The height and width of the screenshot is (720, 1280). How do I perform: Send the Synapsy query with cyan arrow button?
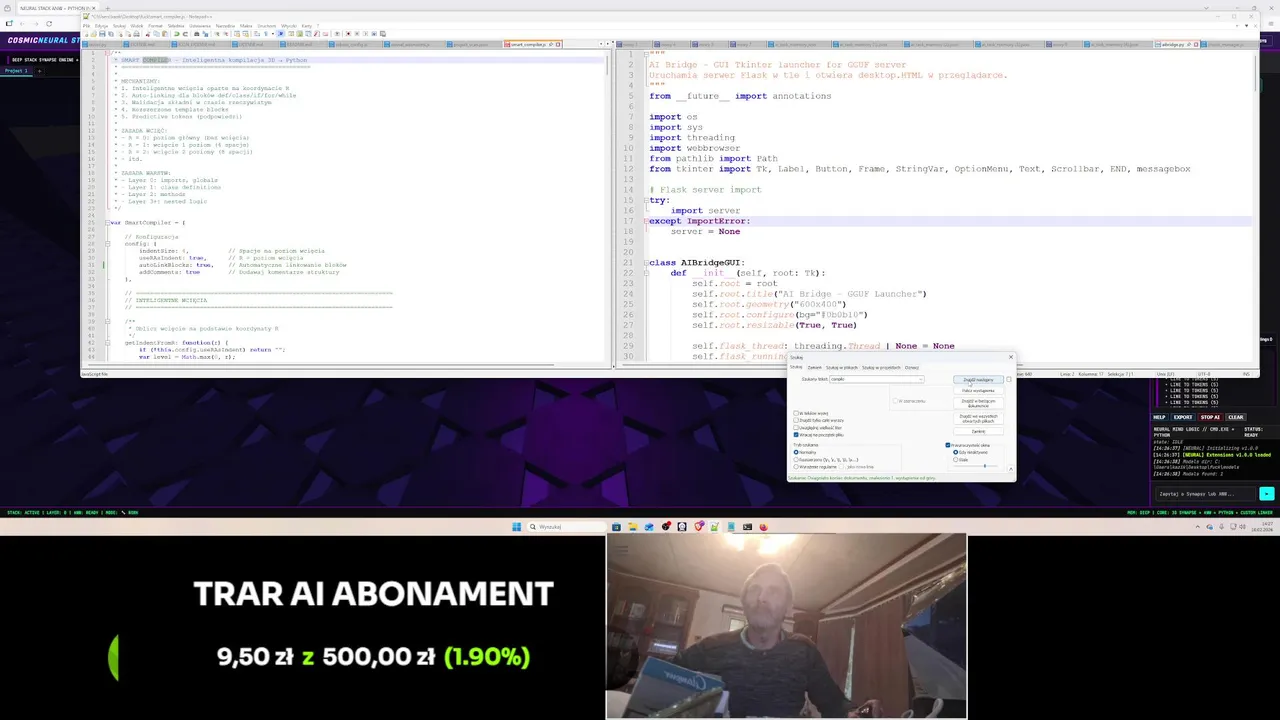[x=1267, y=494]
